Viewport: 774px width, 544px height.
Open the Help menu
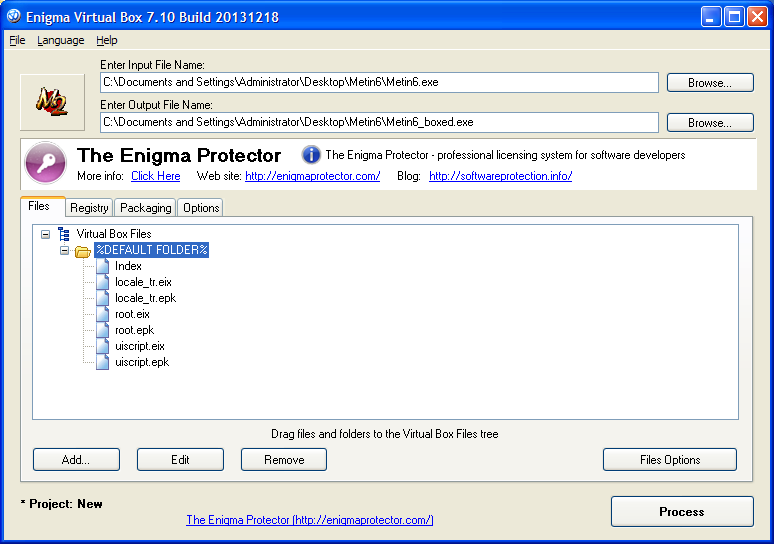click(107, 40)
